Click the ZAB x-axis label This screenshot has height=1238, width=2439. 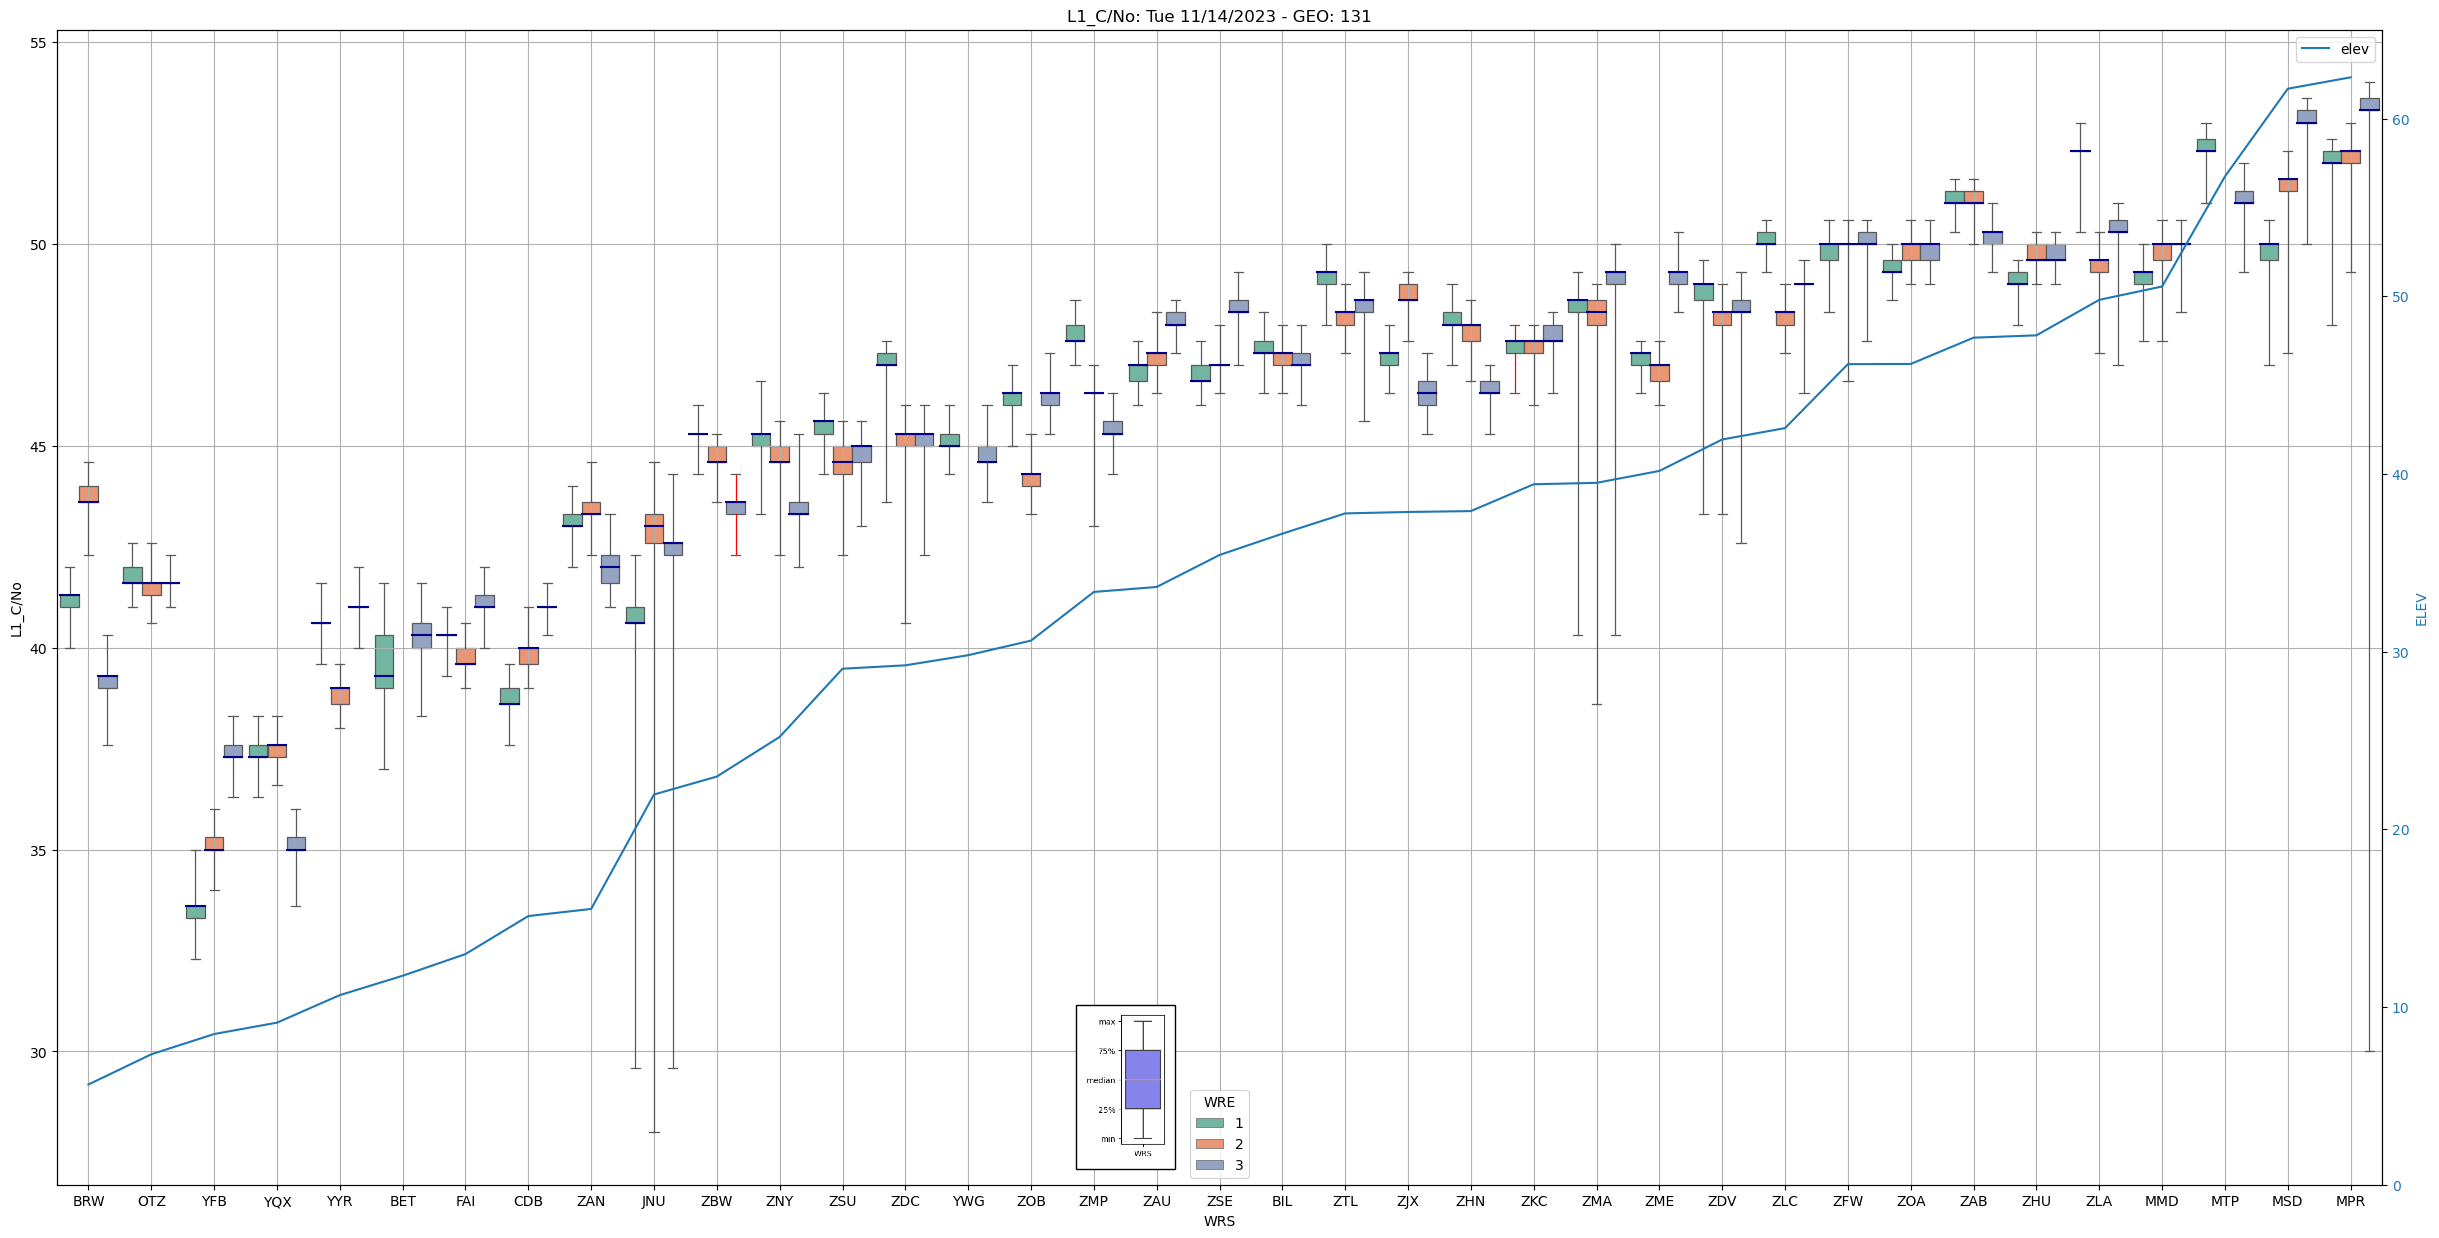1974,1201
